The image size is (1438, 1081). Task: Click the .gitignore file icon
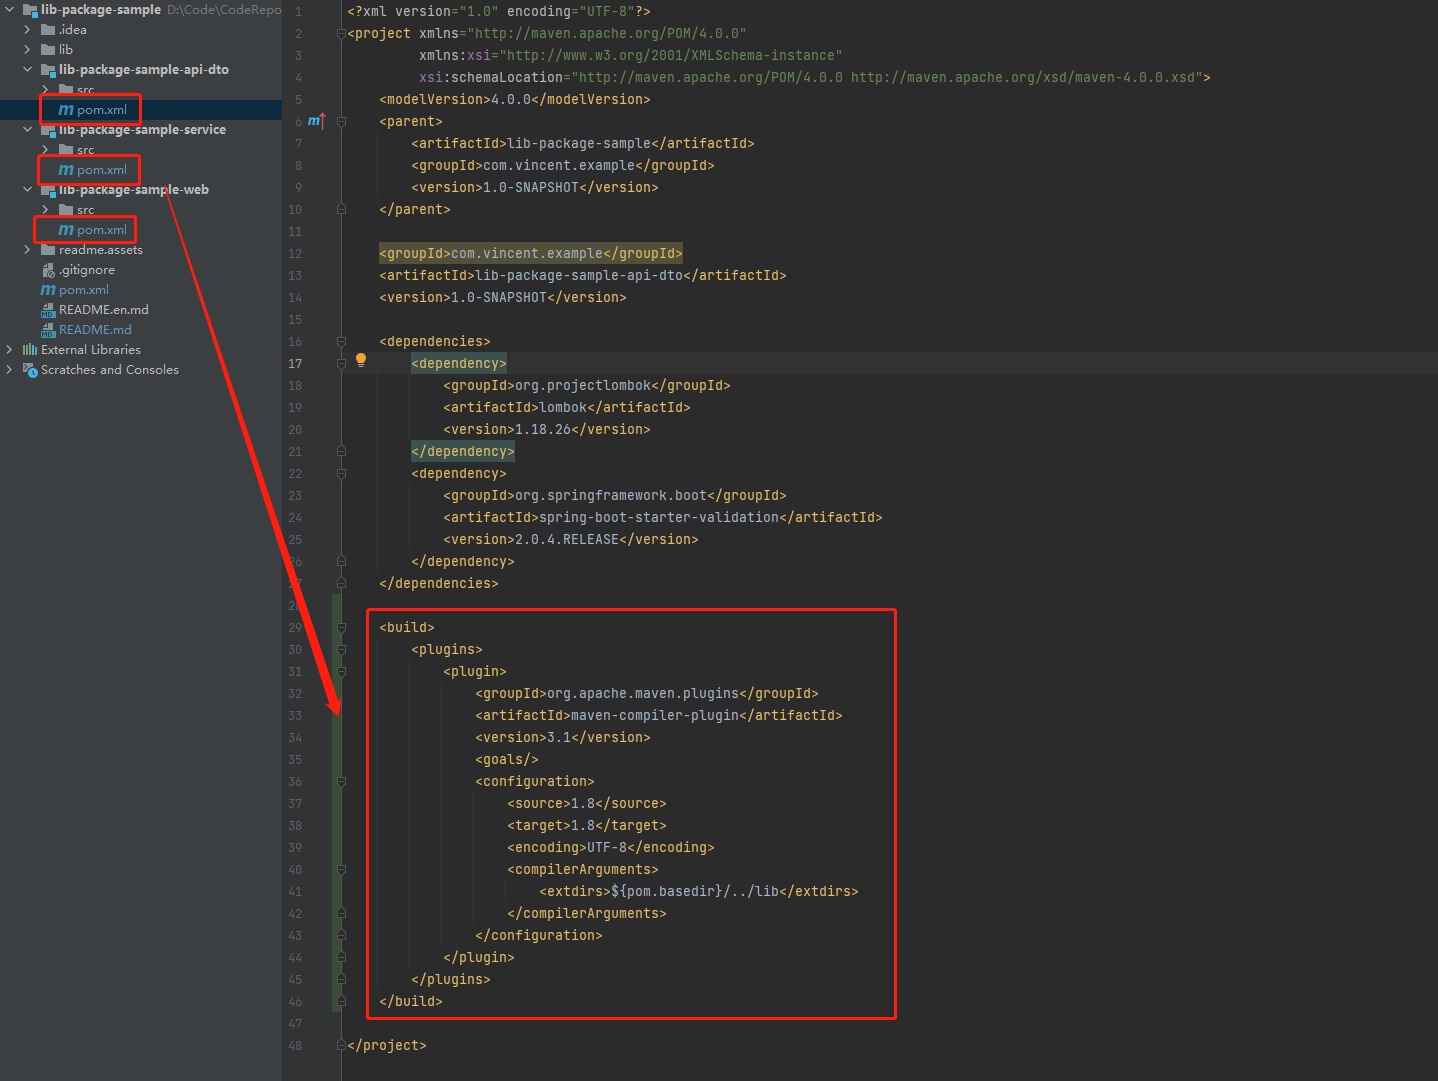pyautogui.click(x=48, y=269)
